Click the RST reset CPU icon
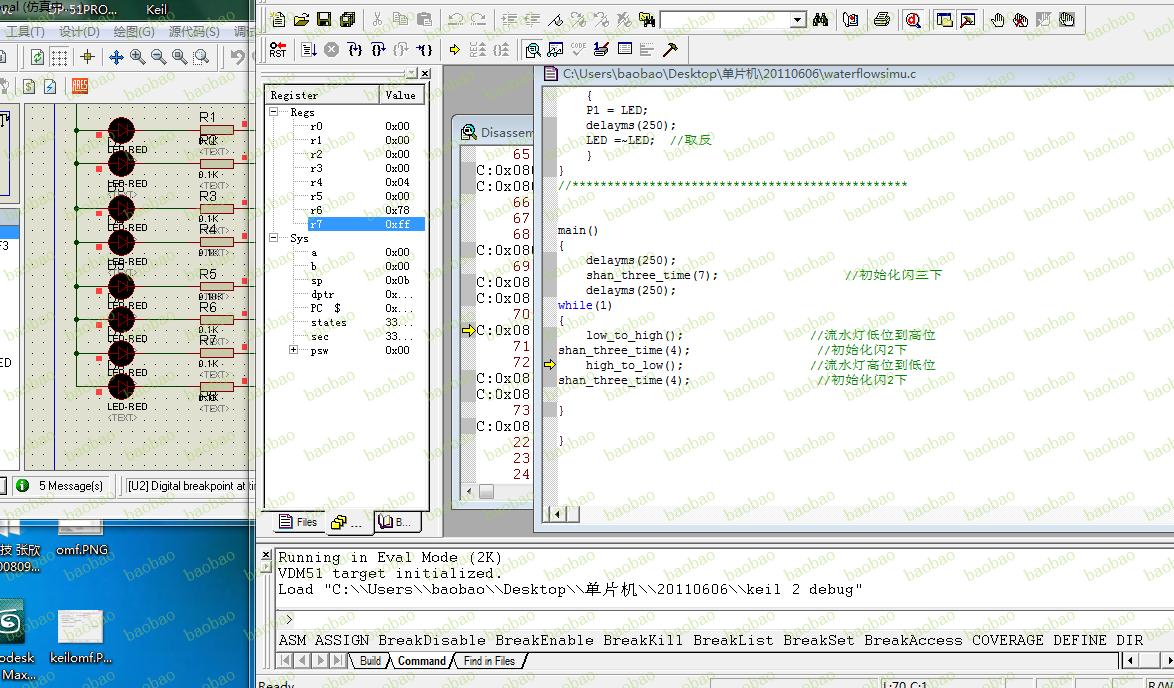The height and width of the screenshot is (688, 1174). coord(278,49)
